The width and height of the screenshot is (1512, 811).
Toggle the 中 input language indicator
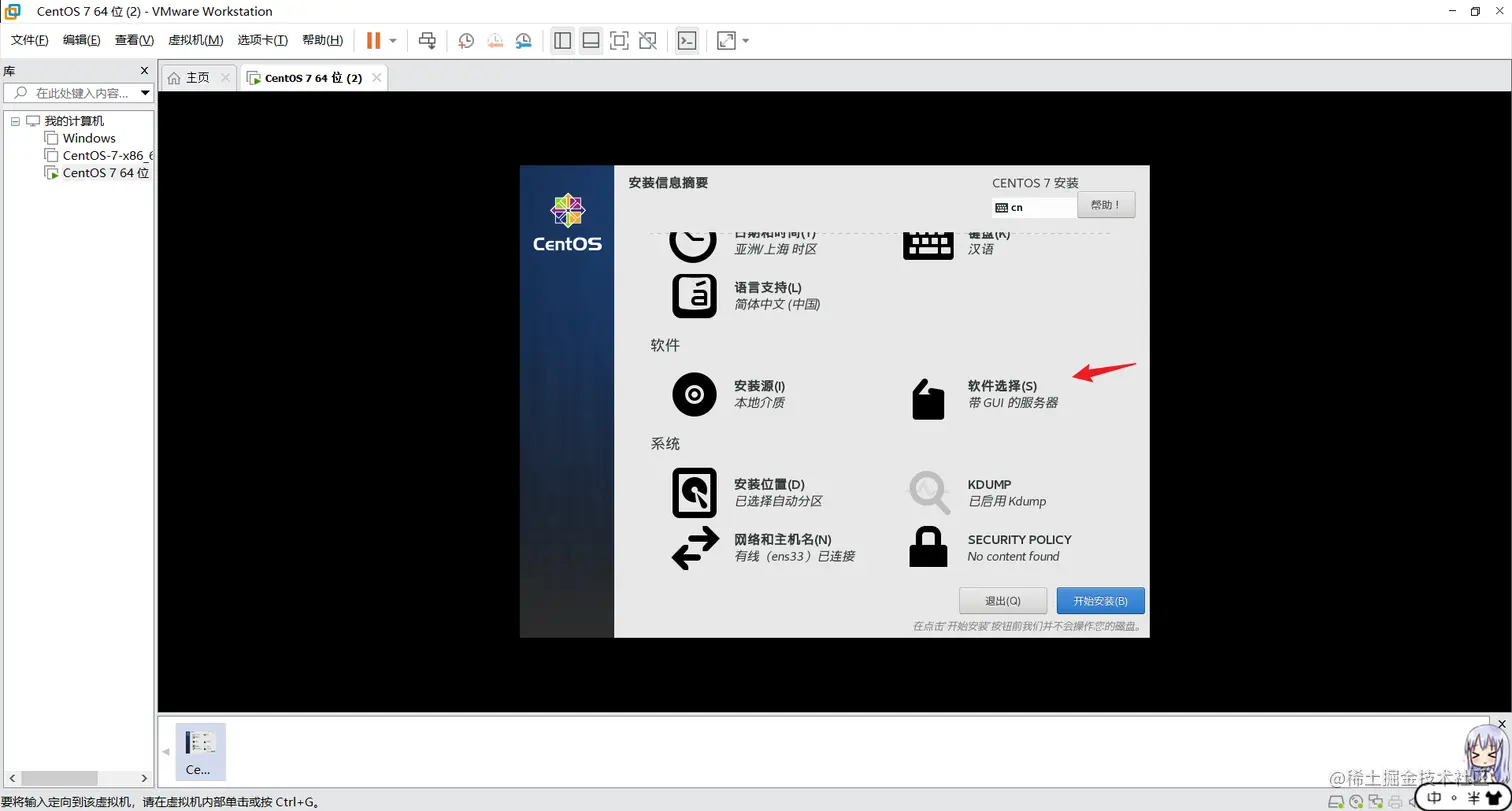1435,798
